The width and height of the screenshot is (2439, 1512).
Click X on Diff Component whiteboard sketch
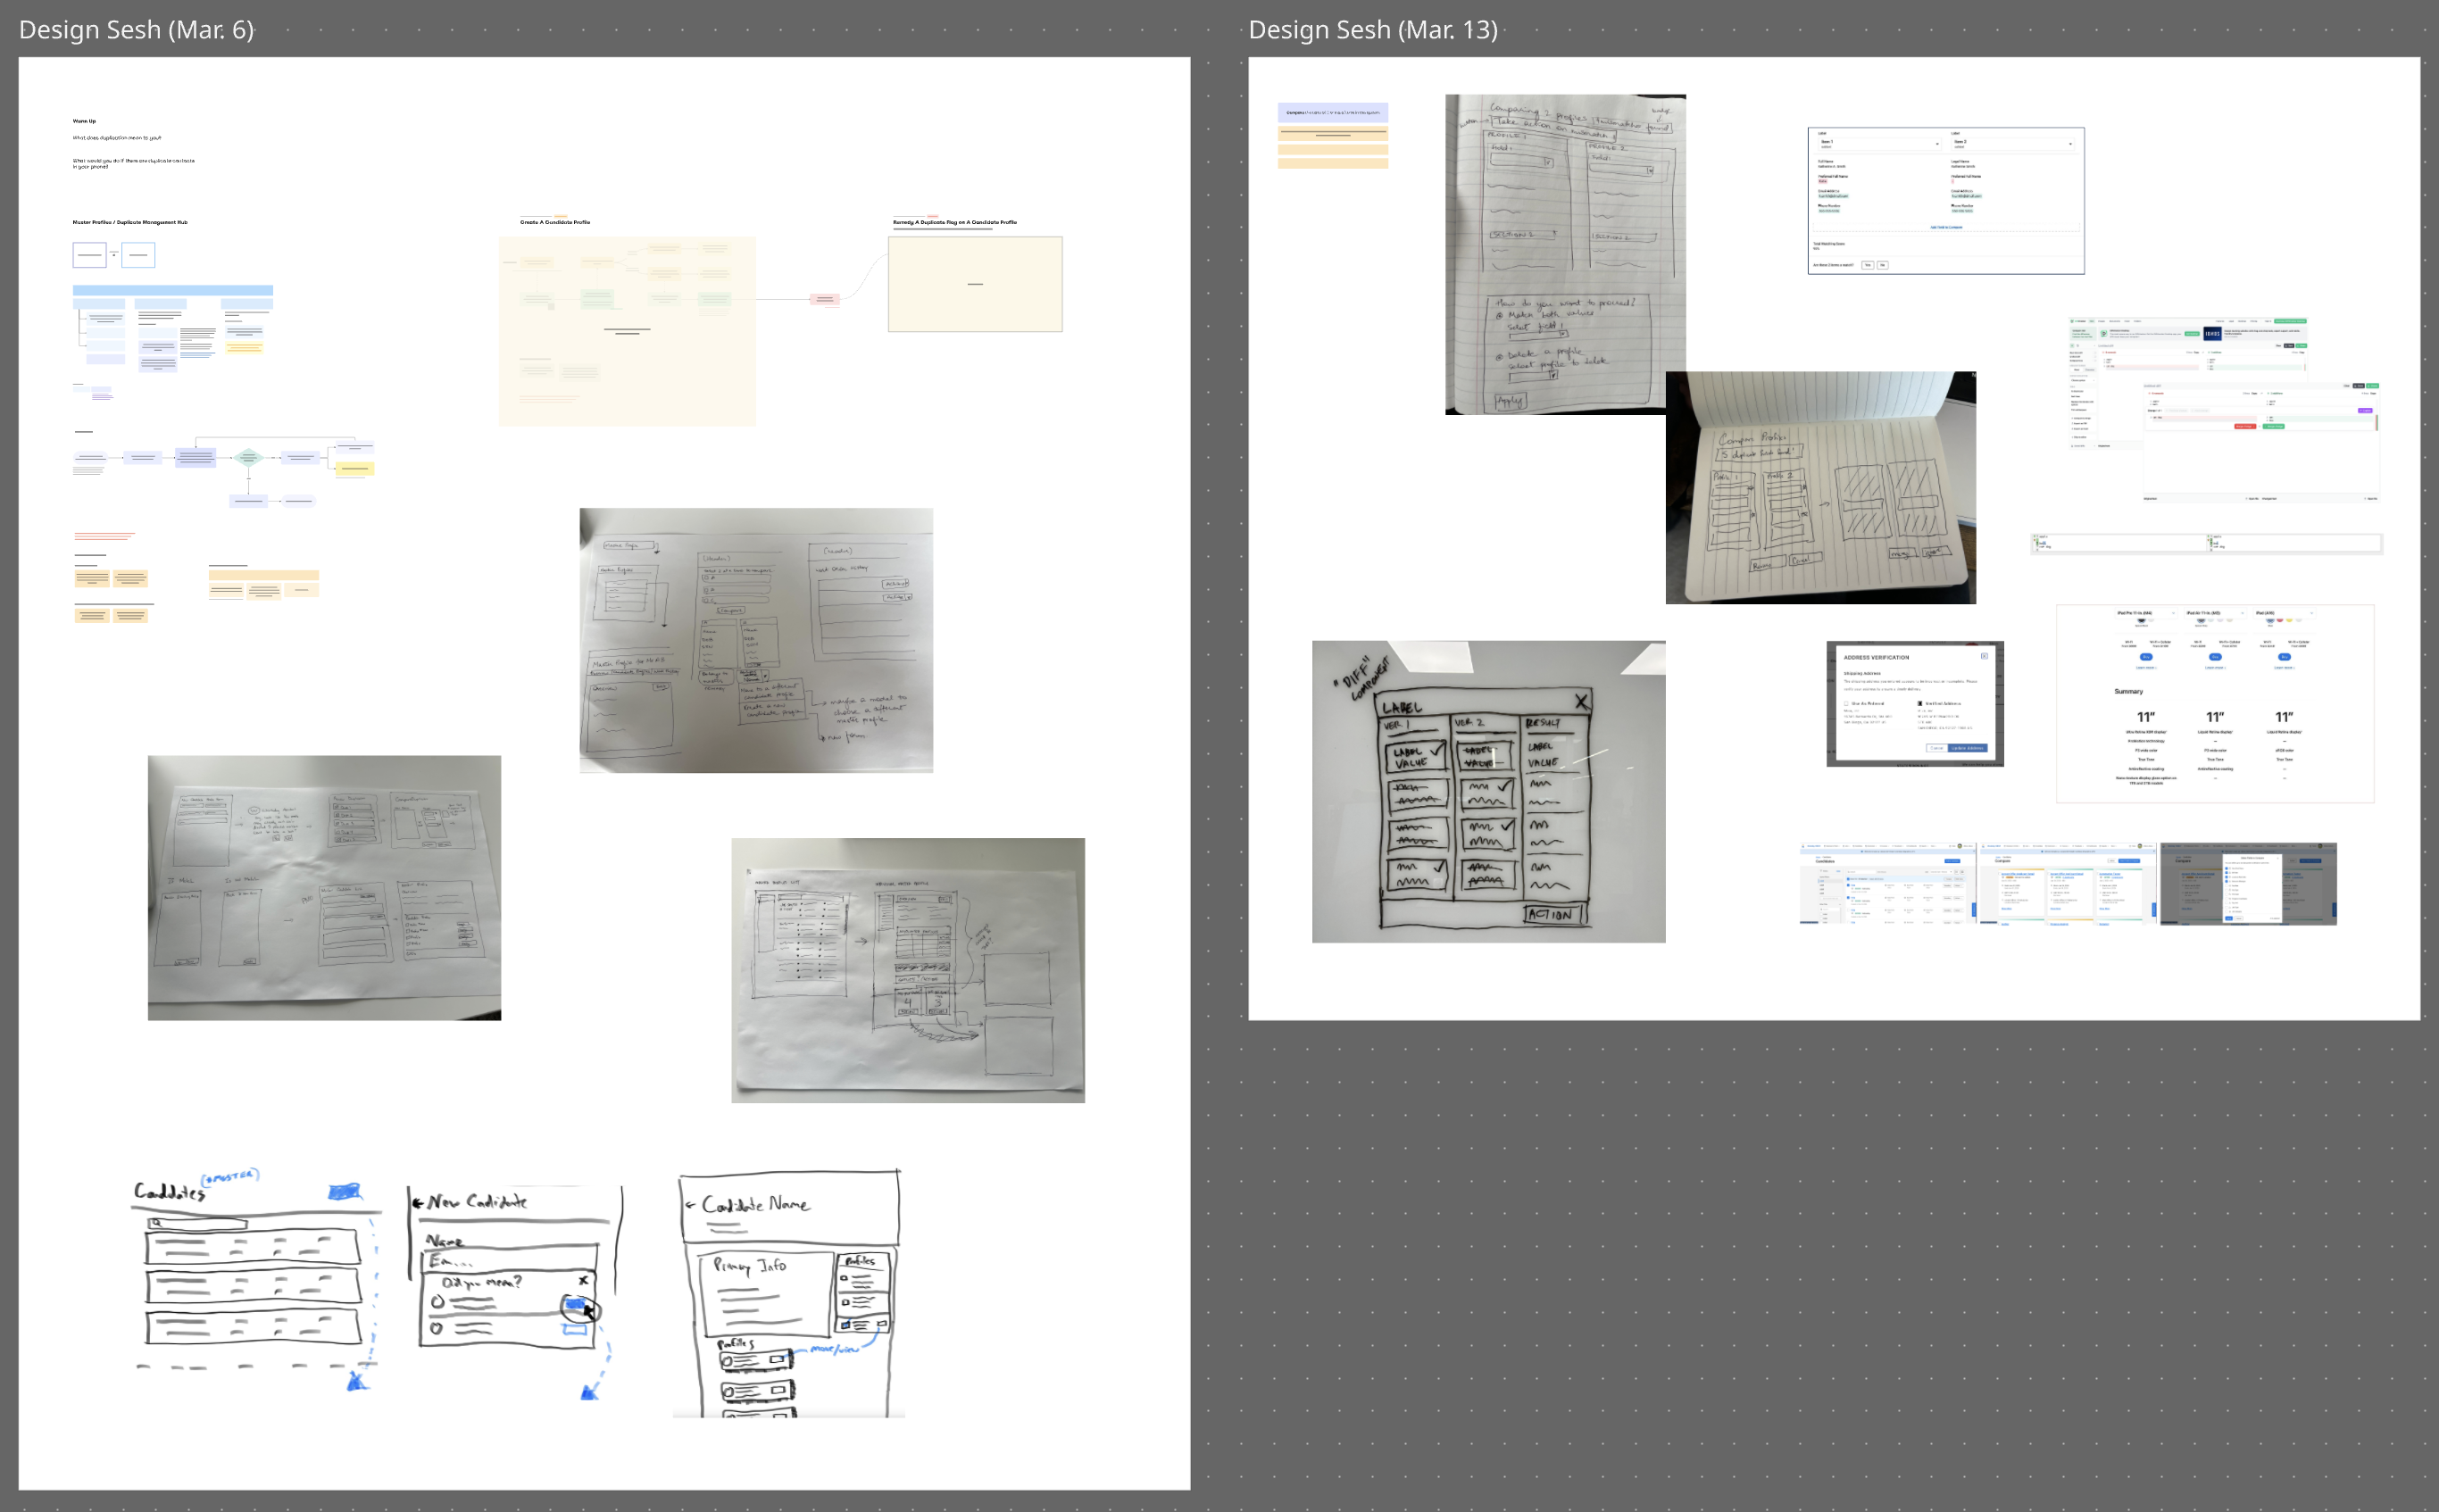(1581, 701)
